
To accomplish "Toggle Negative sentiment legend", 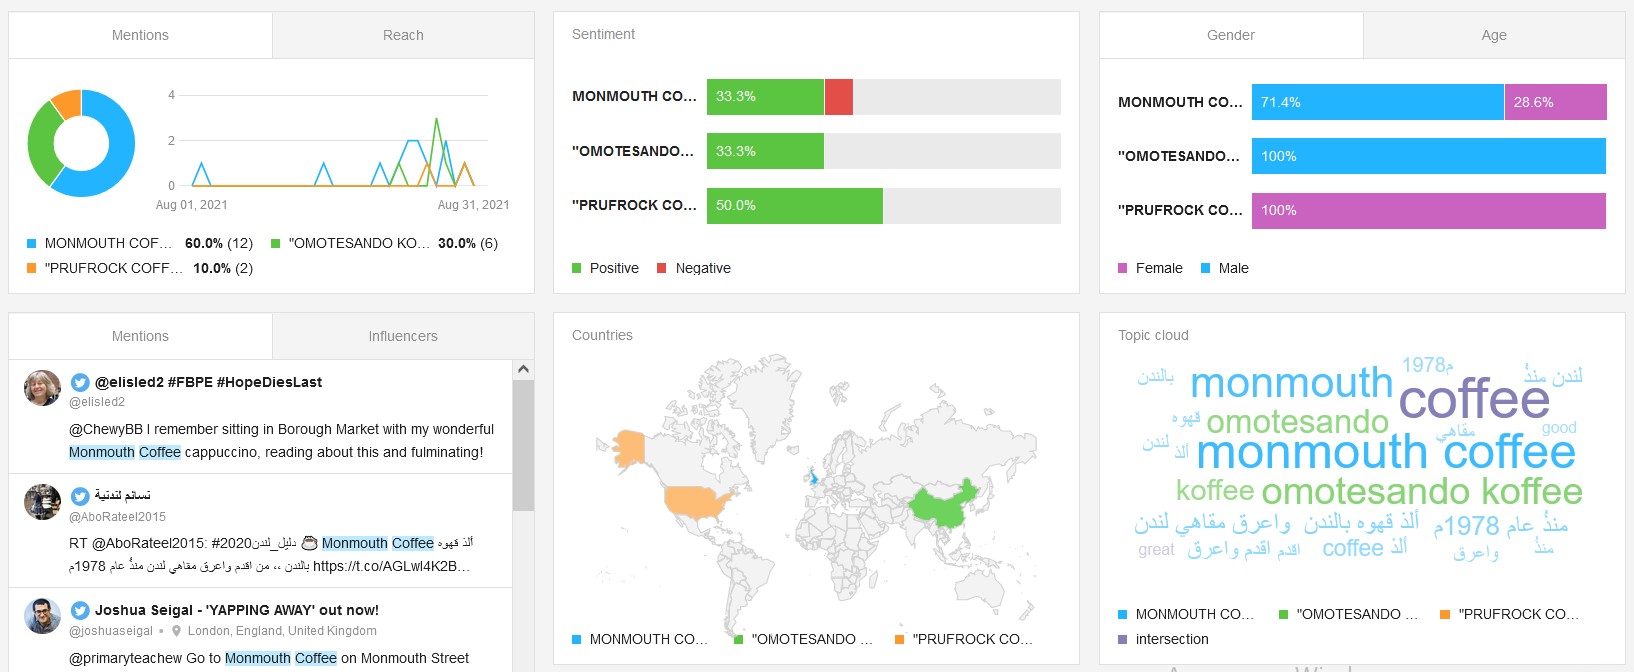I will pyautogui.click(x=694, y=268).
